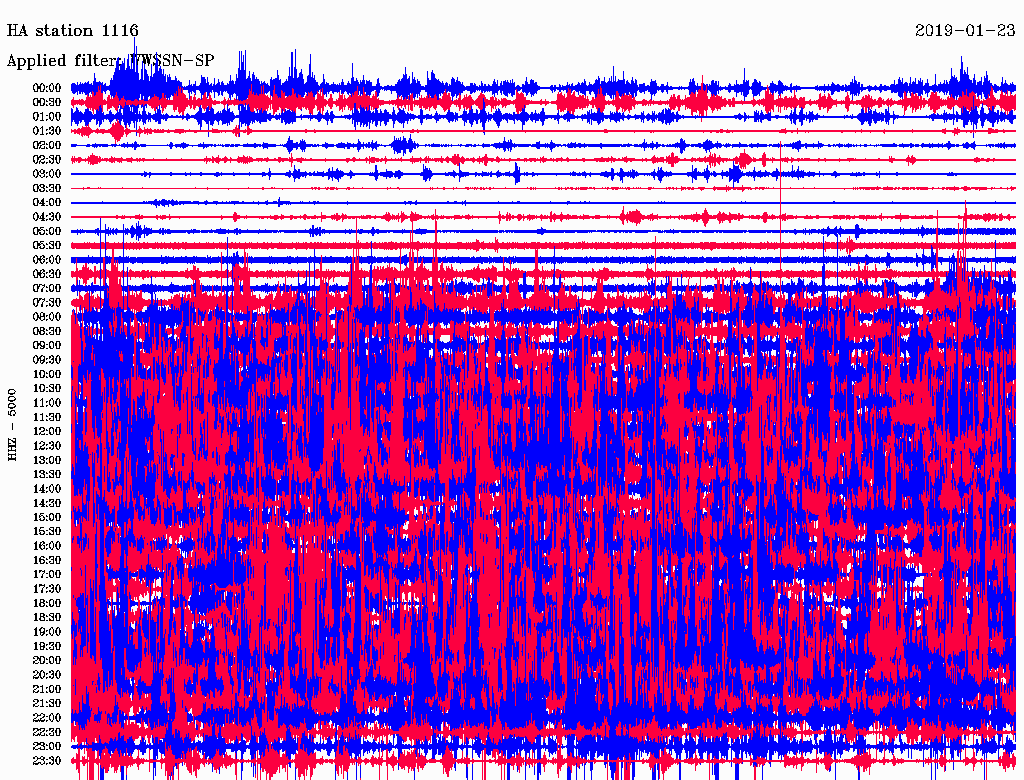Select the 04:00 time row label
This screenshot has height=780, width=1024.
[x=47, y=203]
